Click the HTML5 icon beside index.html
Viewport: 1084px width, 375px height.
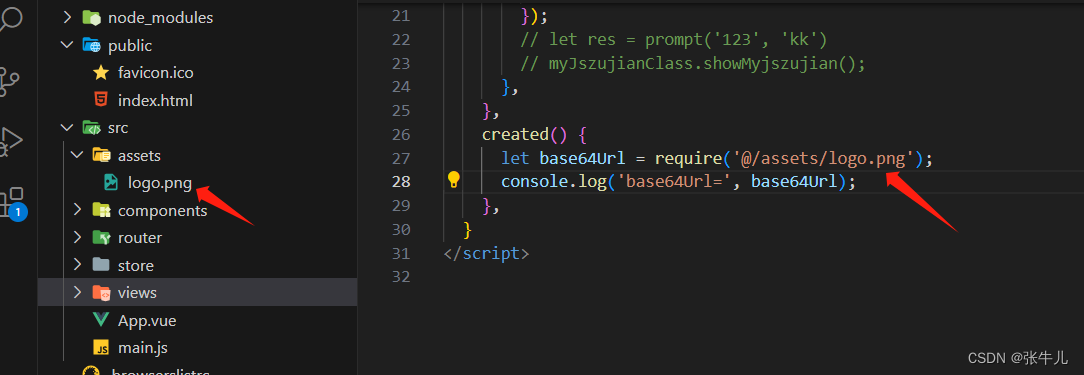(101, 100)
